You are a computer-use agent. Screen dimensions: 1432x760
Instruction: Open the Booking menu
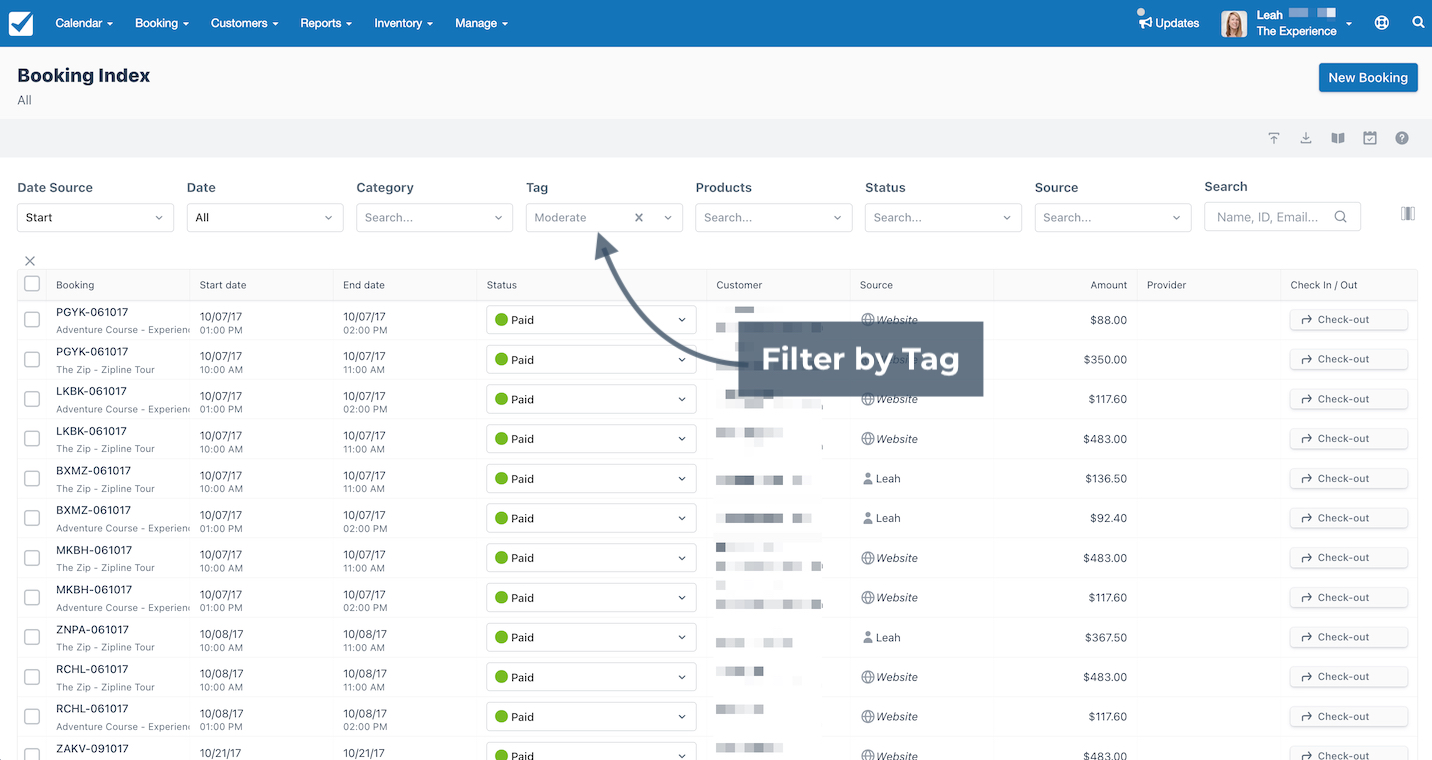click(162, 23)
